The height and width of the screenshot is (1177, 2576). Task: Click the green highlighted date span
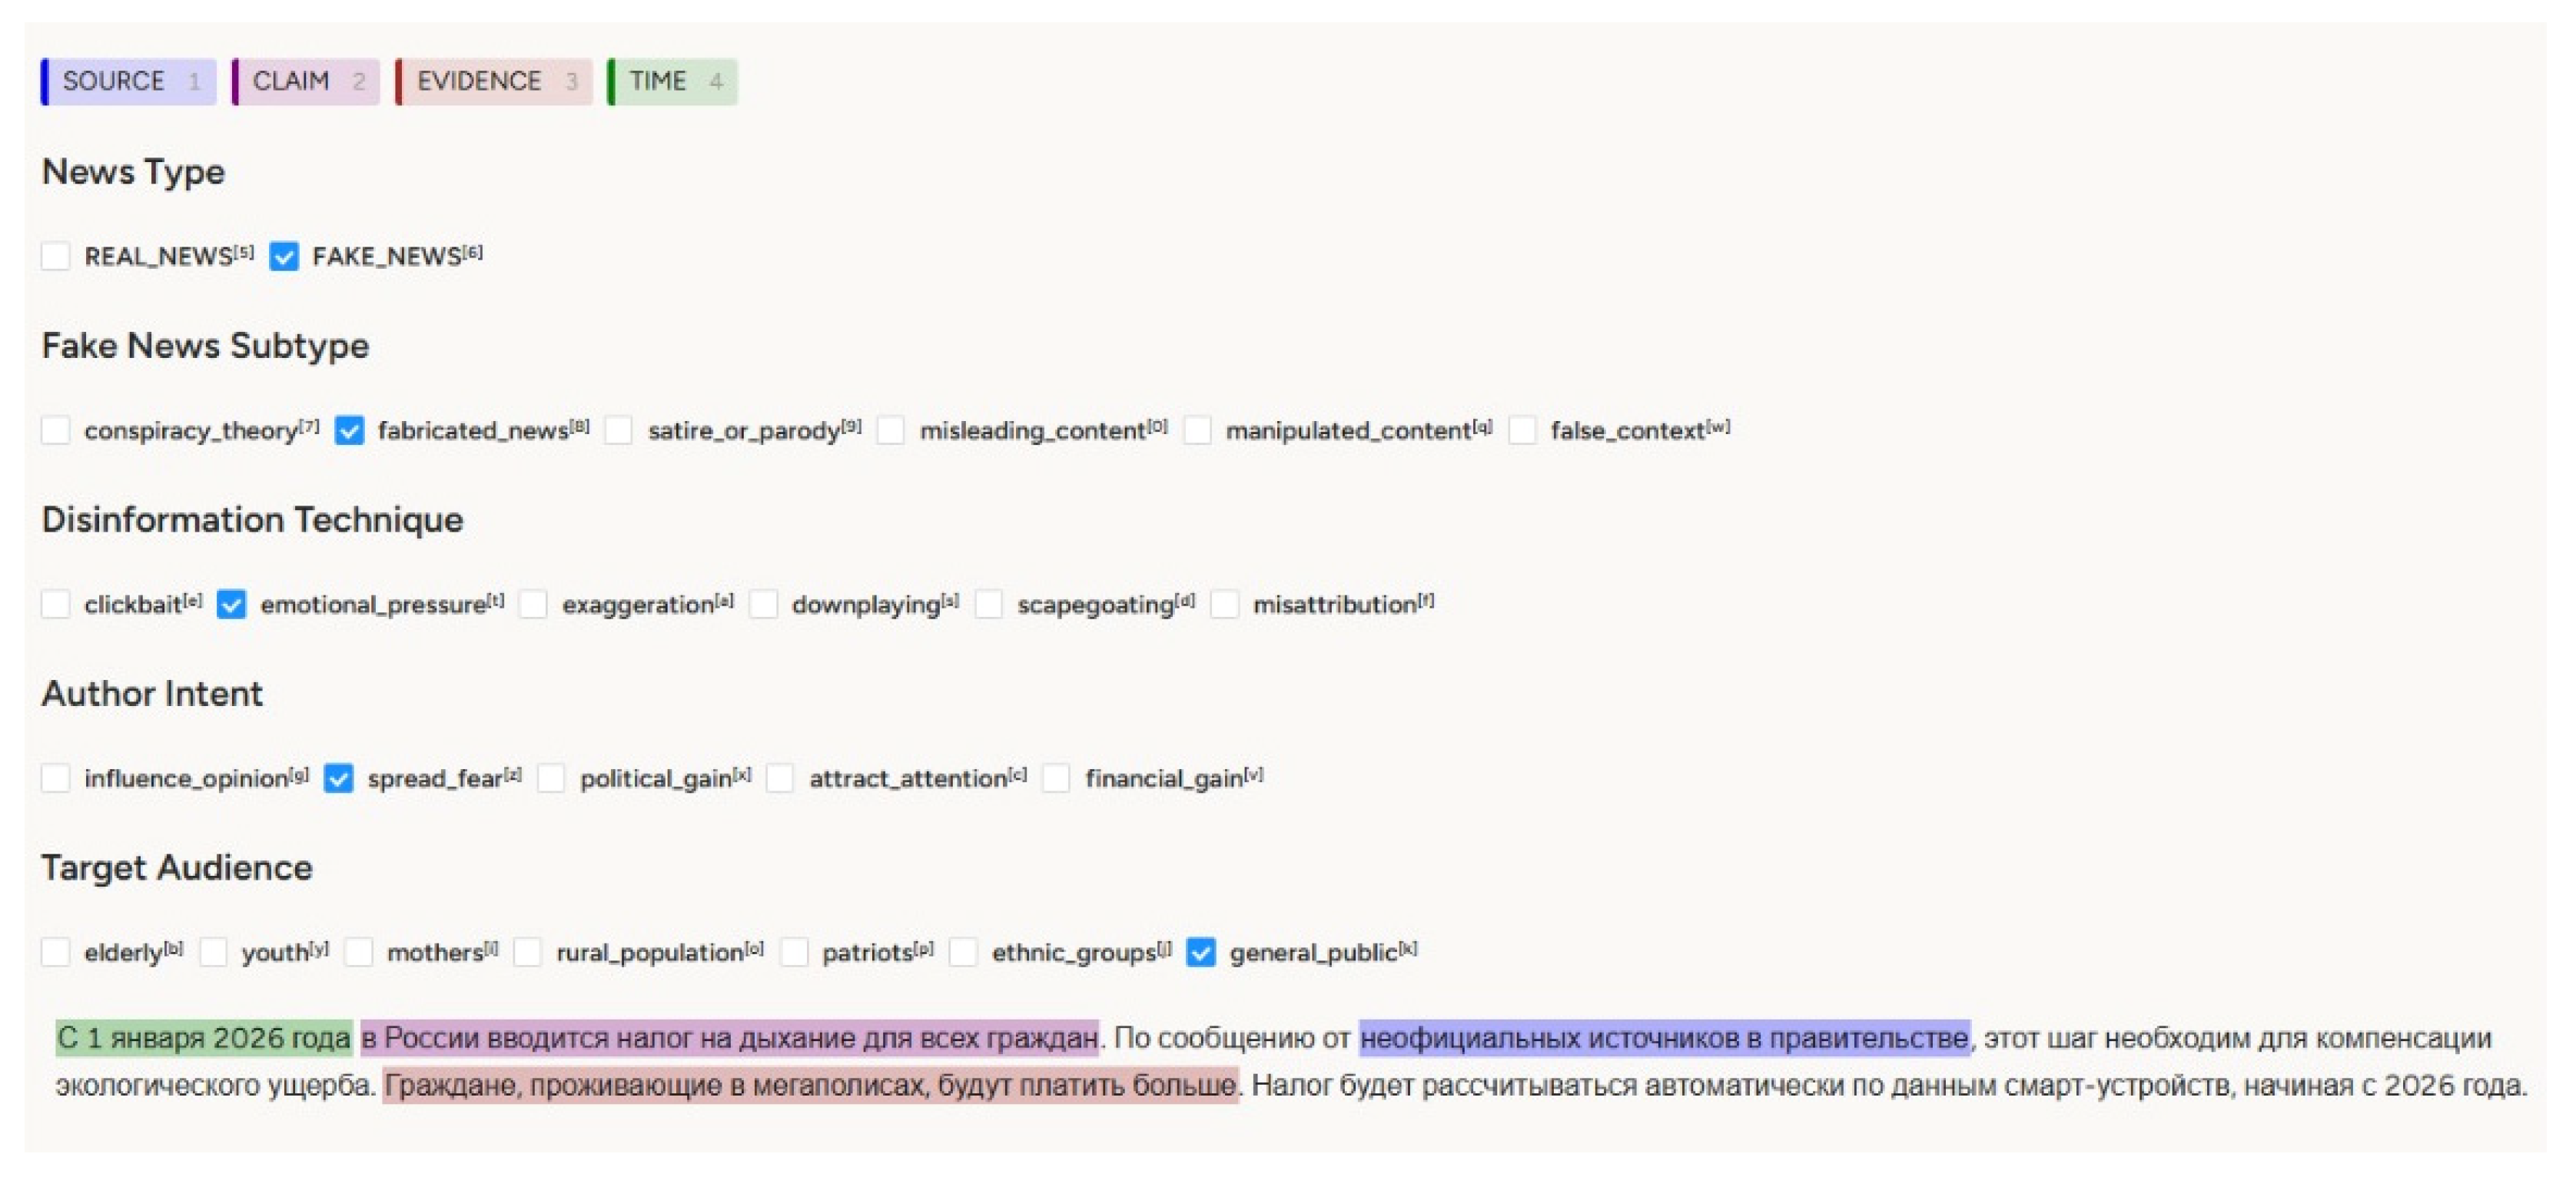(204, 1038)
